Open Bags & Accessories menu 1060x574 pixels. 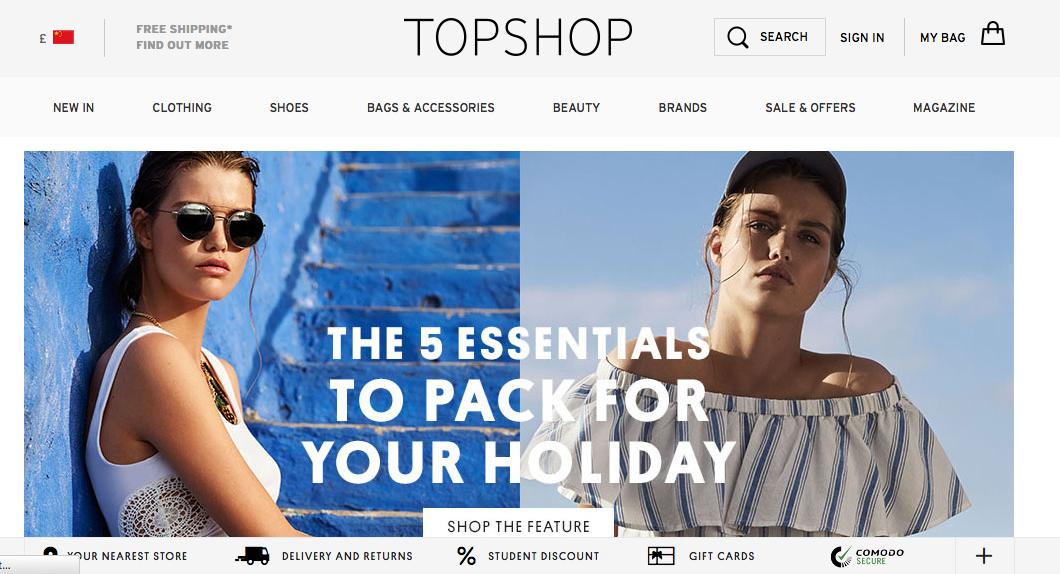coord(431,107)
